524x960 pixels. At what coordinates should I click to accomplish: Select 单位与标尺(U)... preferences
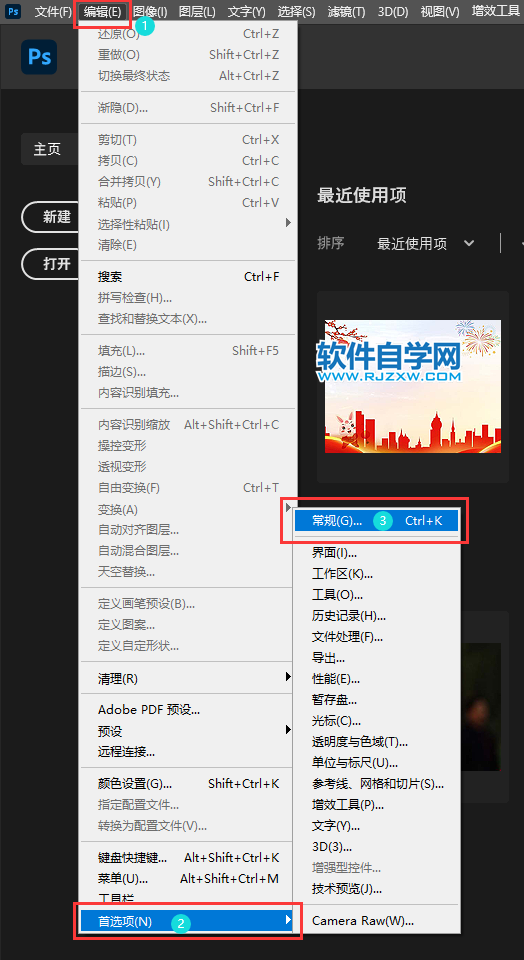pyautogui.click(x=376, y=763)
